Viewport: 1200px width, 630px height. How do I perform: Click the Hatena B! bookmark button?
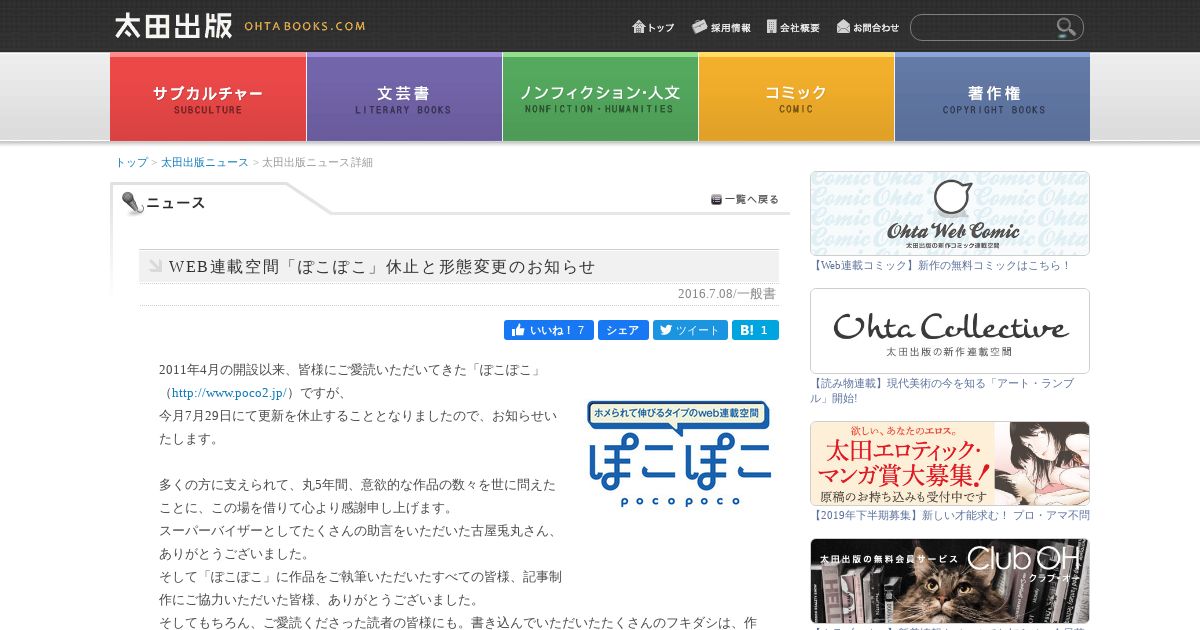755,330
